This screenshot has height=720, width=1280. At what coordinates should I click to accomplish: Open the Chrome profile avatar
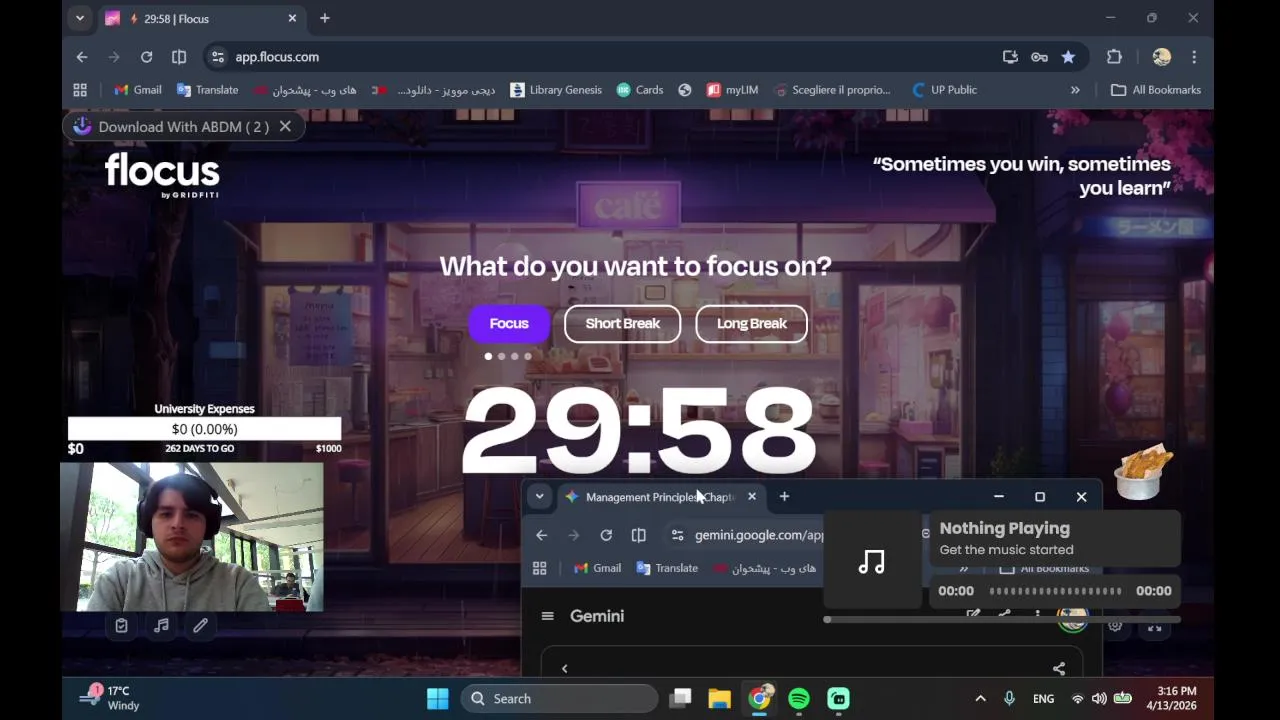coord(1161,57)
